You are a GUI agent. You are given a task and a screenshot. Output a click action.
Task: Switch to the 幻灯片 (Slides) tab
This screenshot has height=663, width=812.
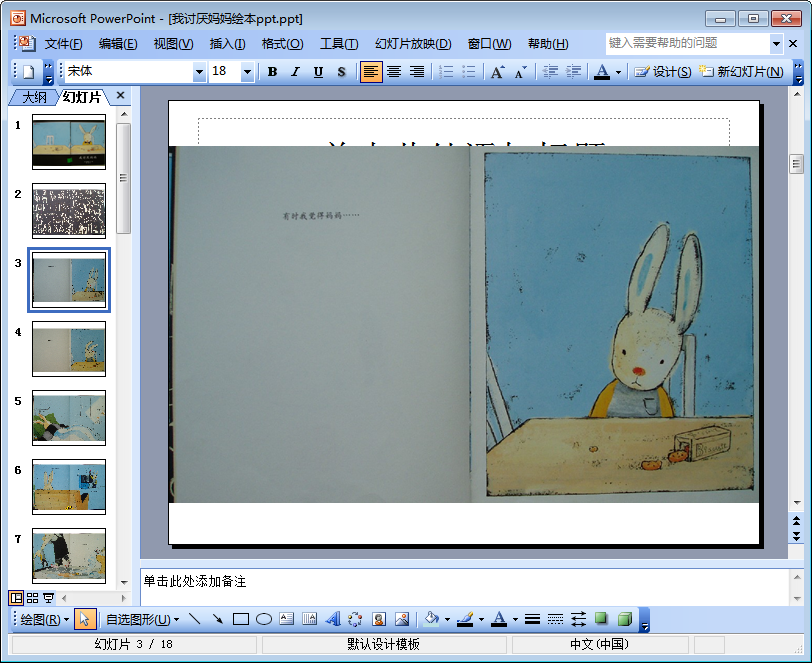coord(82,97)
